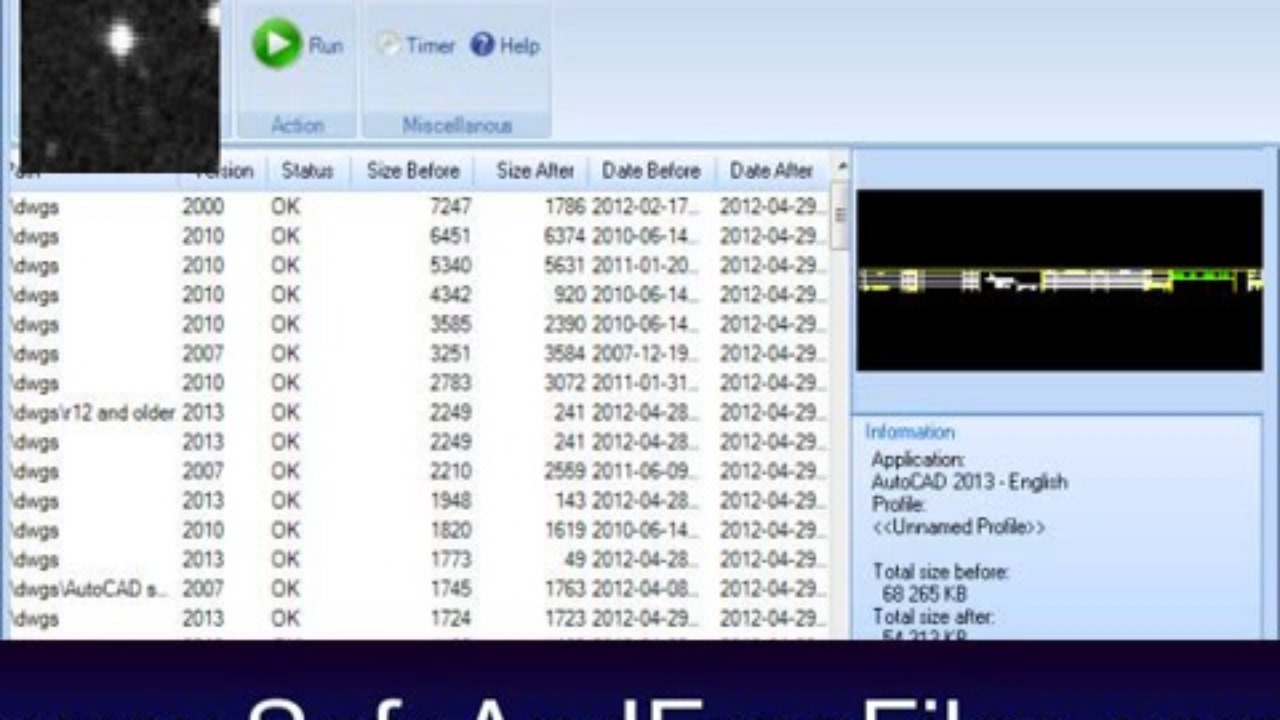Click the Date Before cell 2011-06-09
1280x720 pixels.
tap(646, 471)
